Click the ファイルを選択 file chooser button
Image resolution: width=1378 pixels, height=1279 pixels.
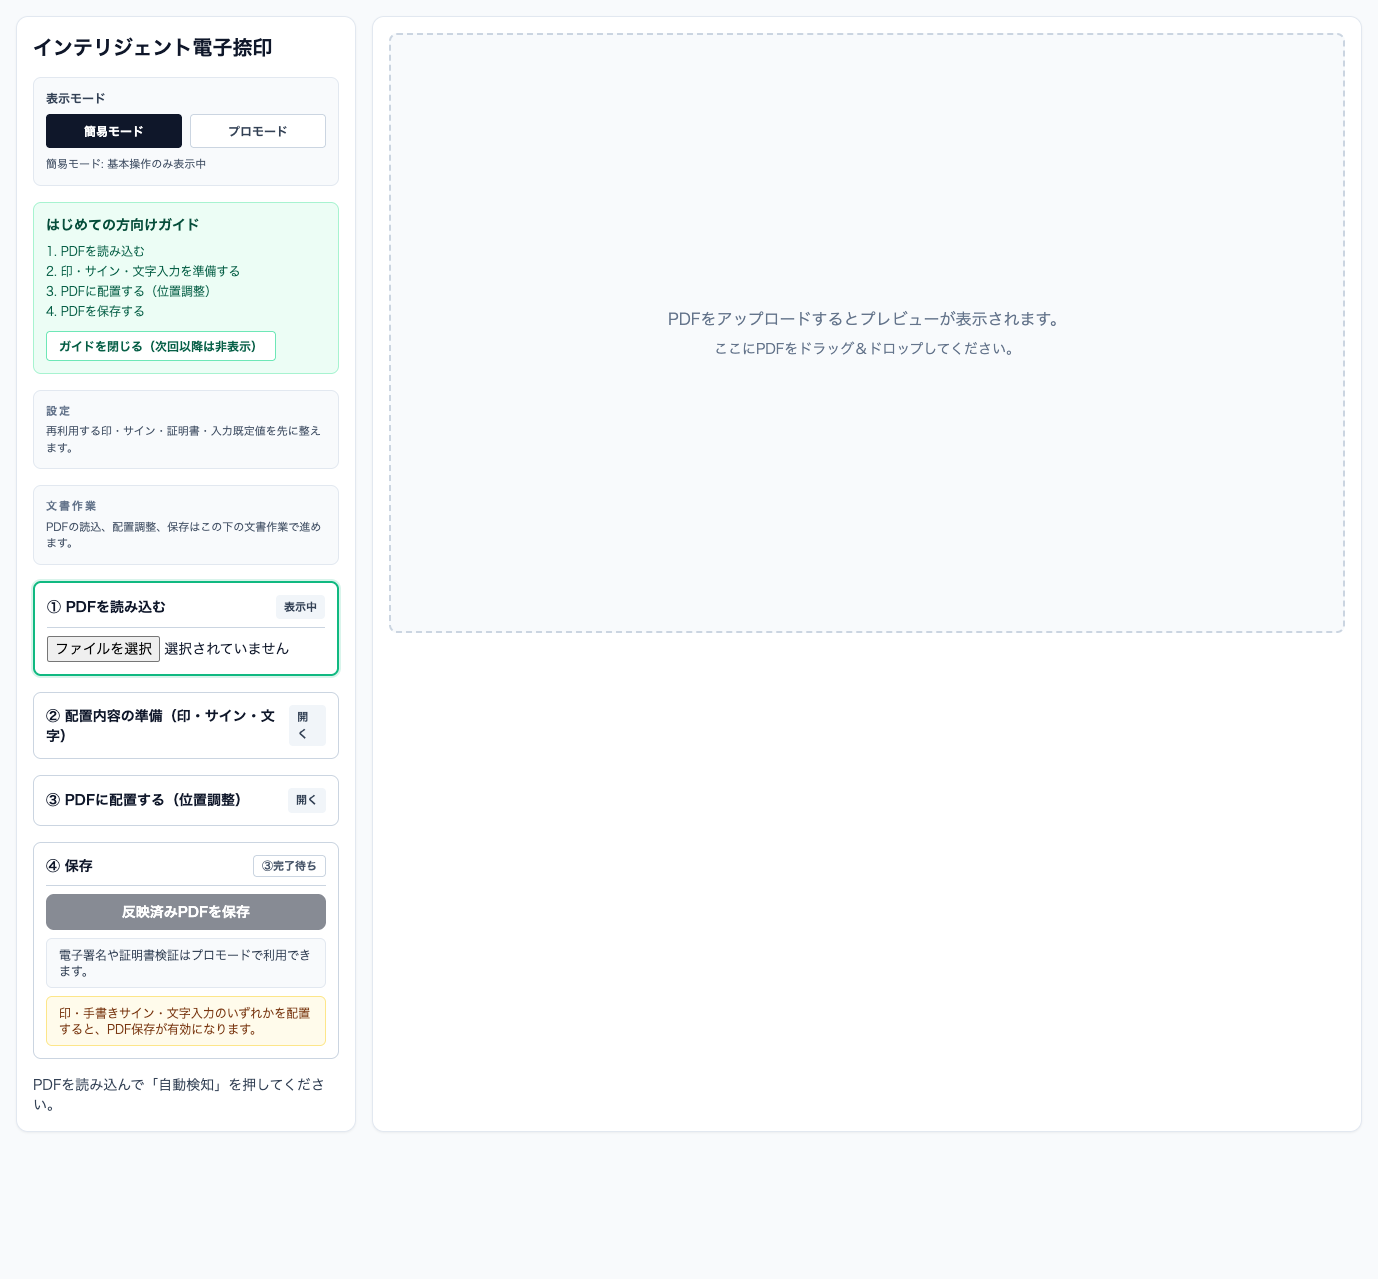103,649
